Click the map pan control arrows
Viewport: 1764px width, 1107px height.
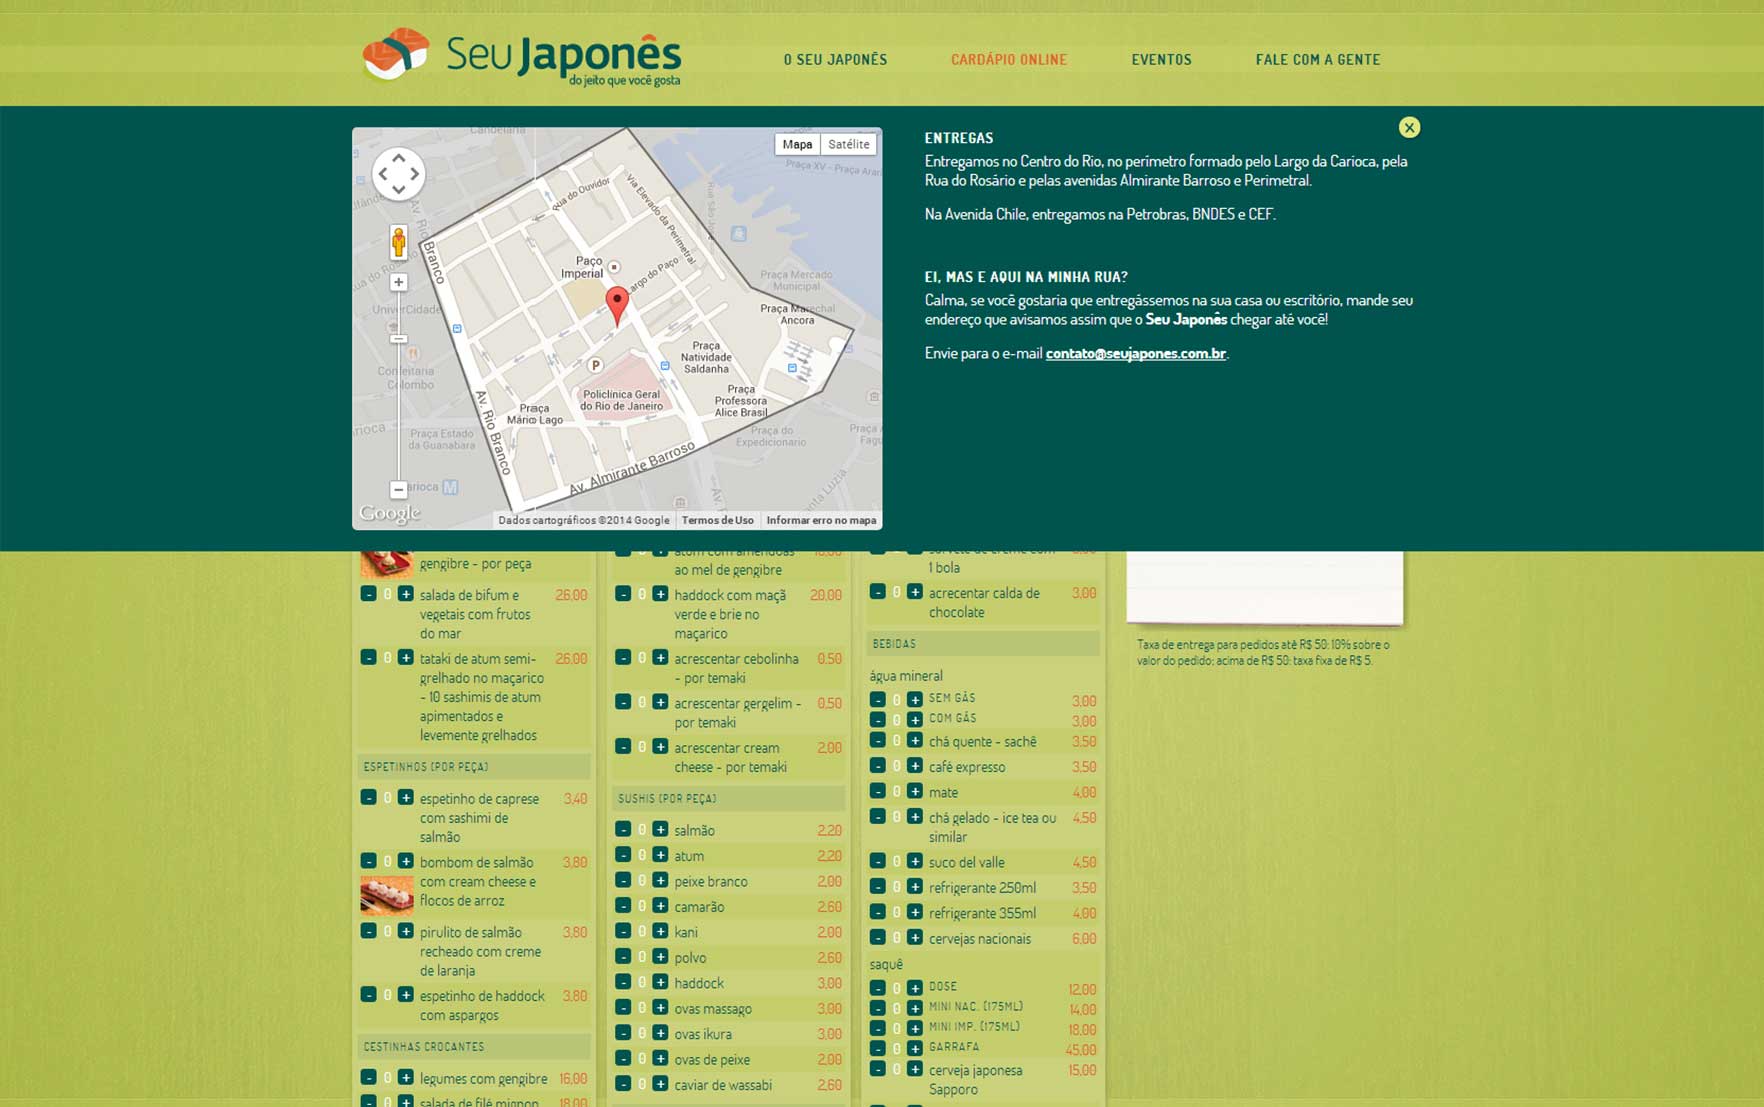[398, 174]
